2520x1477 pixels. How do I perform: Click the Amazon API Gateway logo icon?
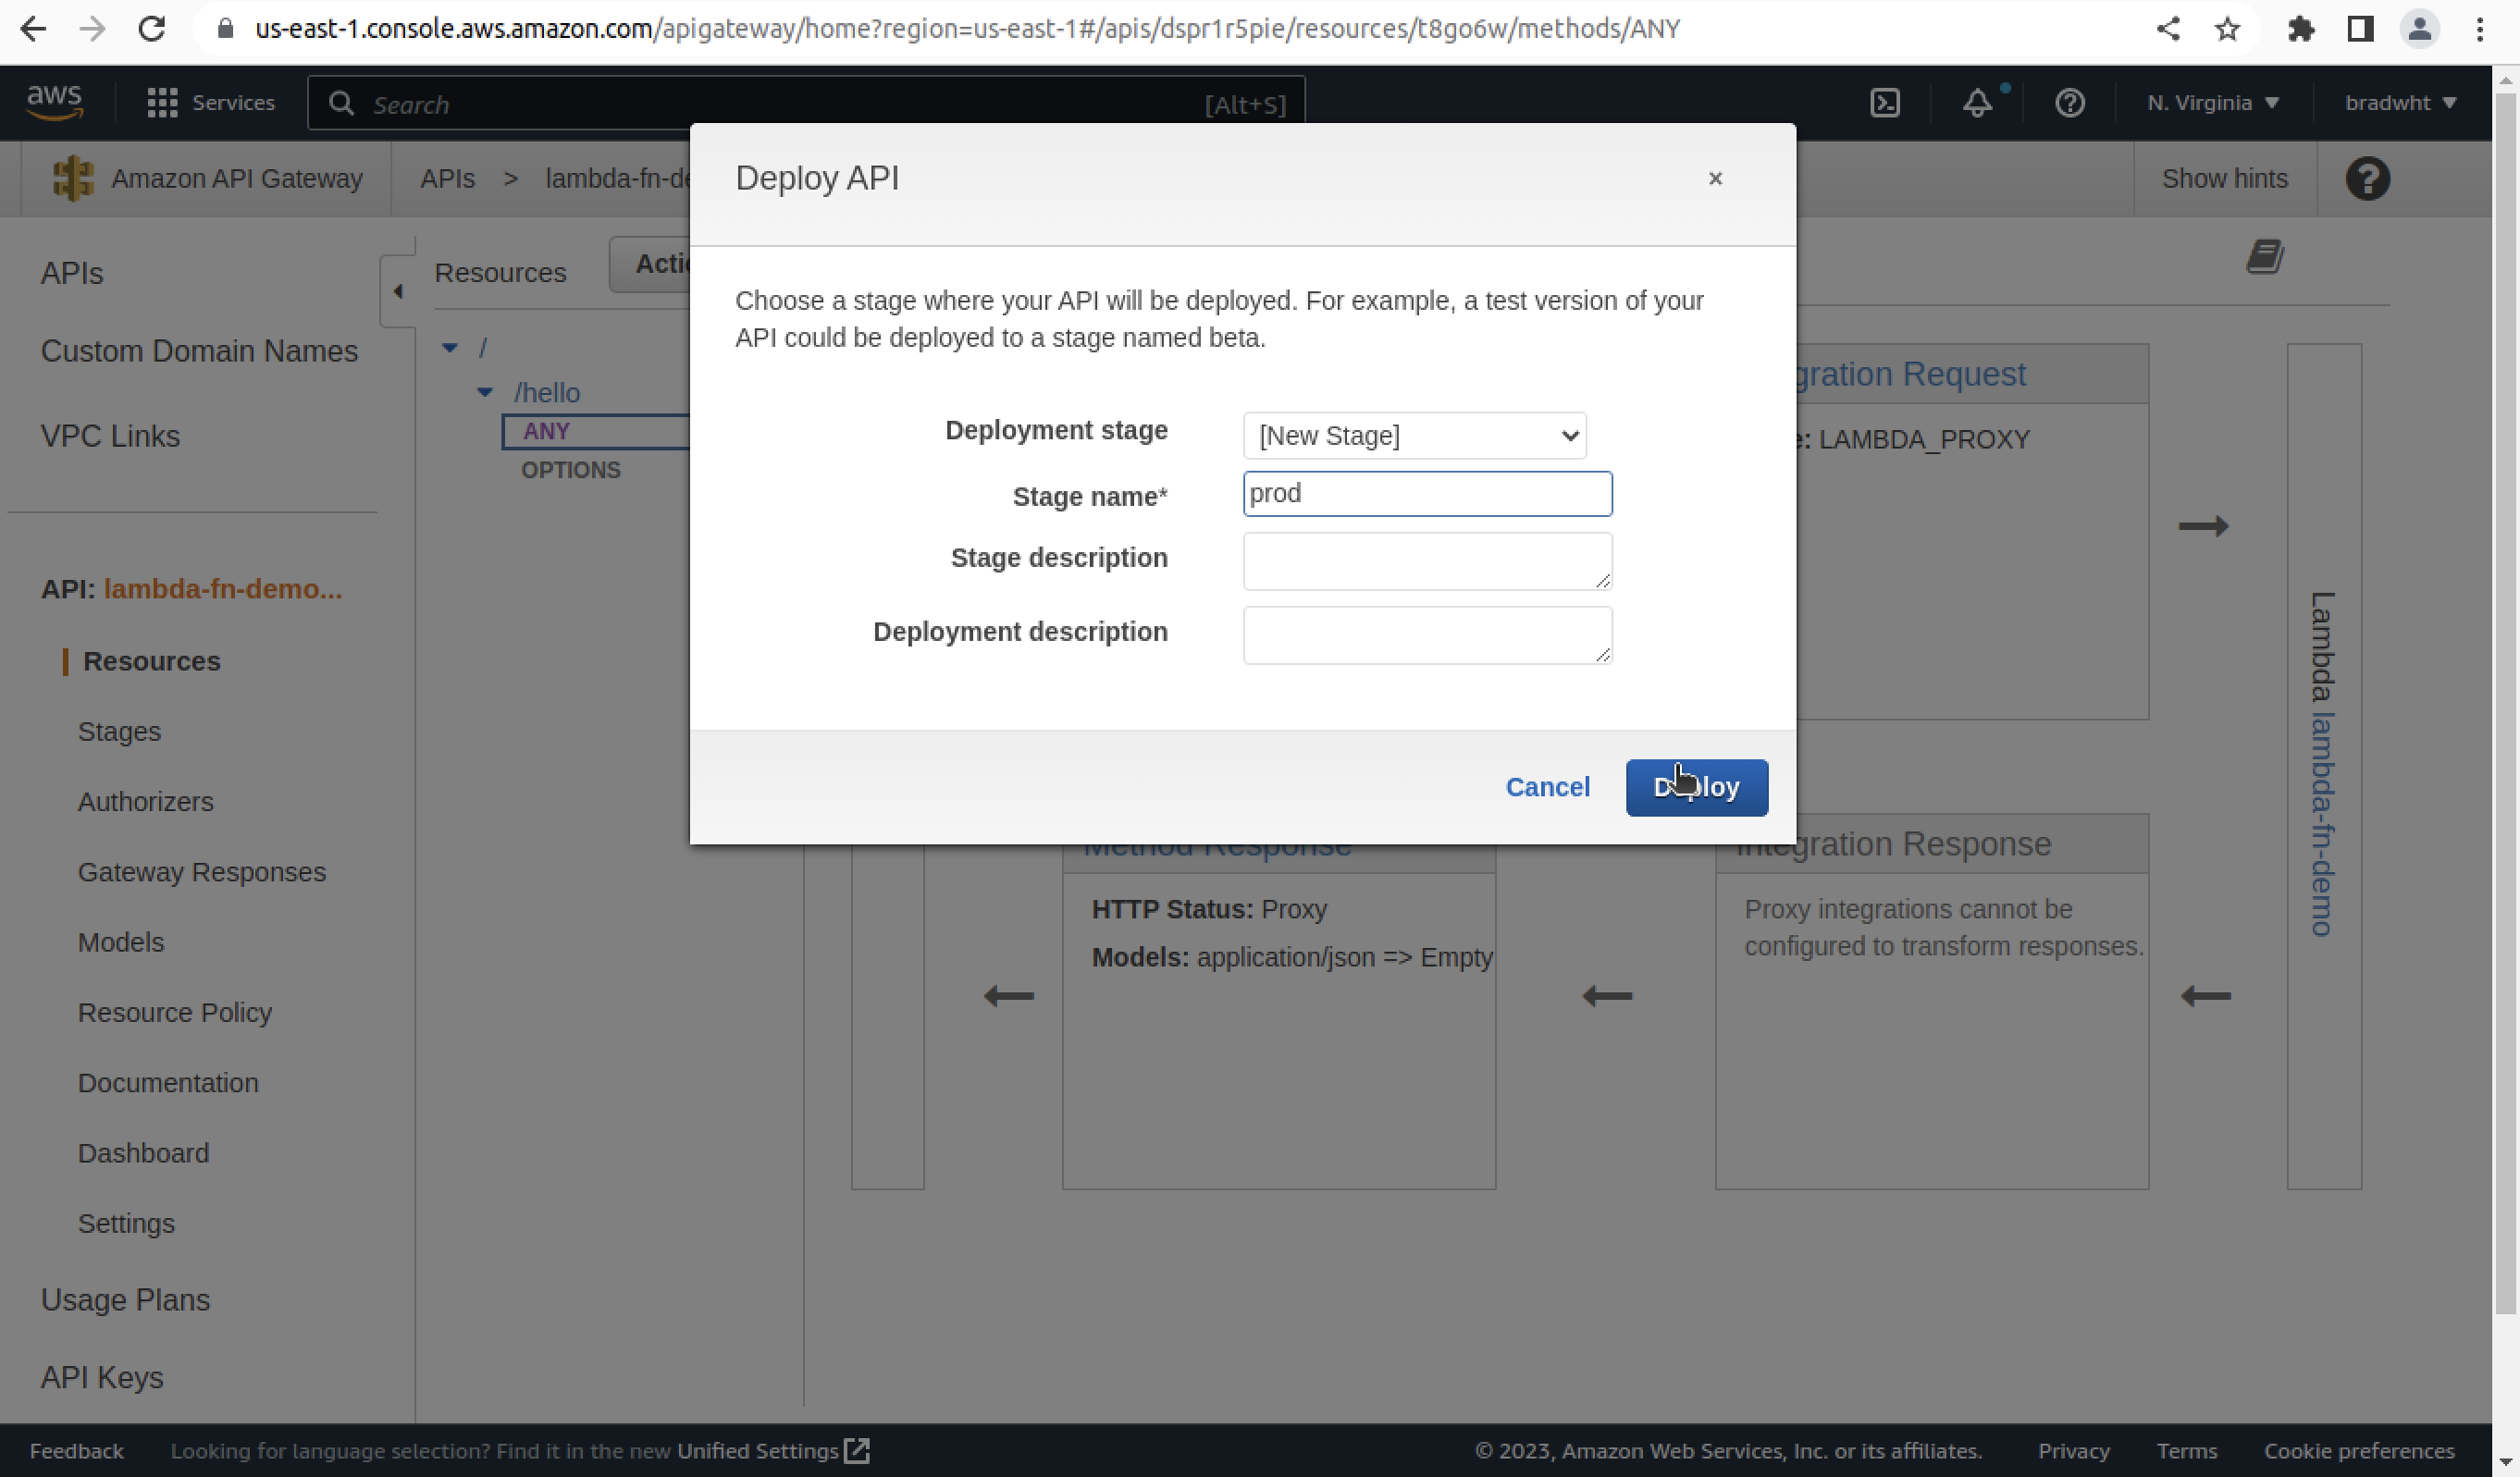coord(72,178)
